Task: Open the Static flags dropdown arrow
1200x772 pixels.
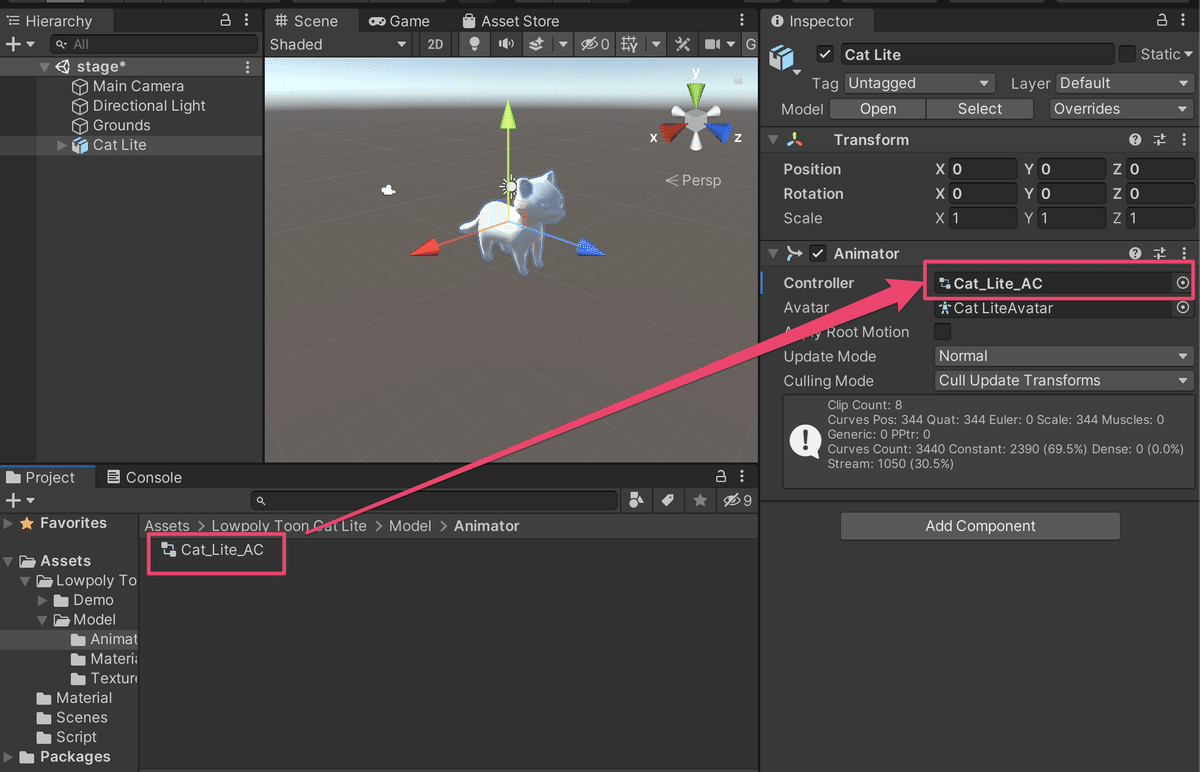Action: click(1189, 54)
